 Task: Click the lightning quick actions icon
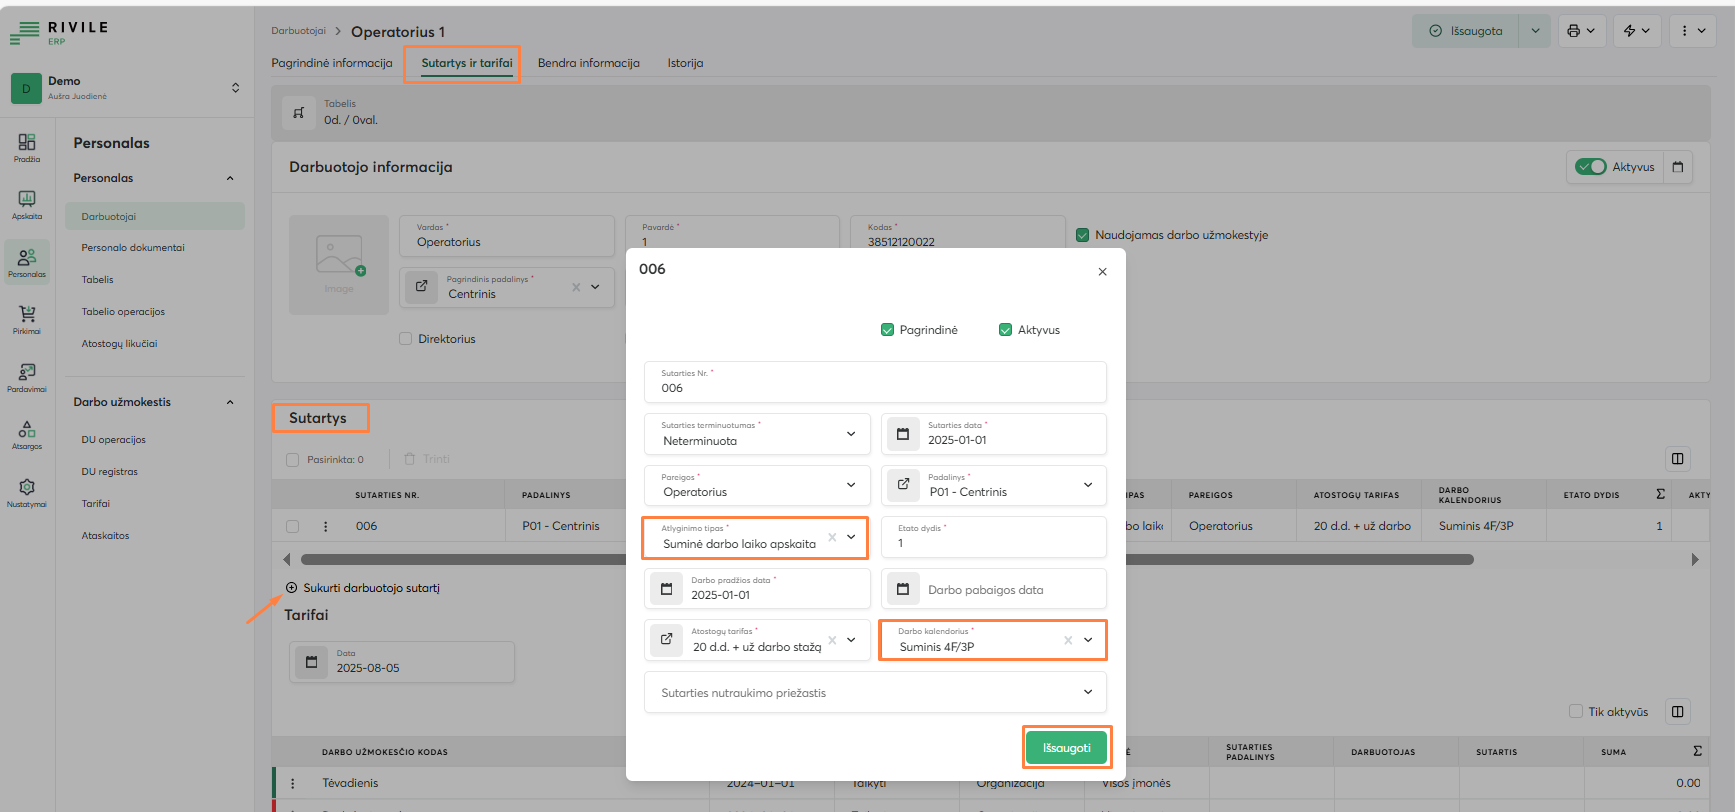pos(1630,31)
